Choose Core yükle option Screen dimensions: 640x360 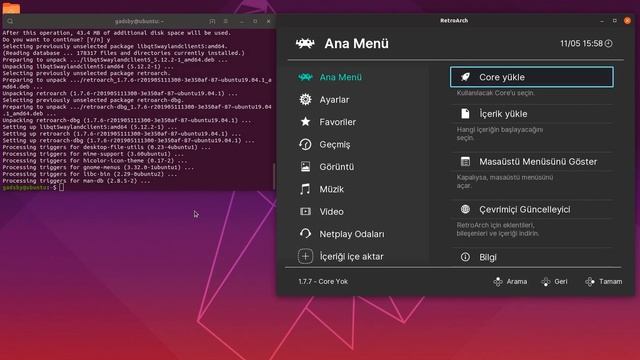(531, 77)
